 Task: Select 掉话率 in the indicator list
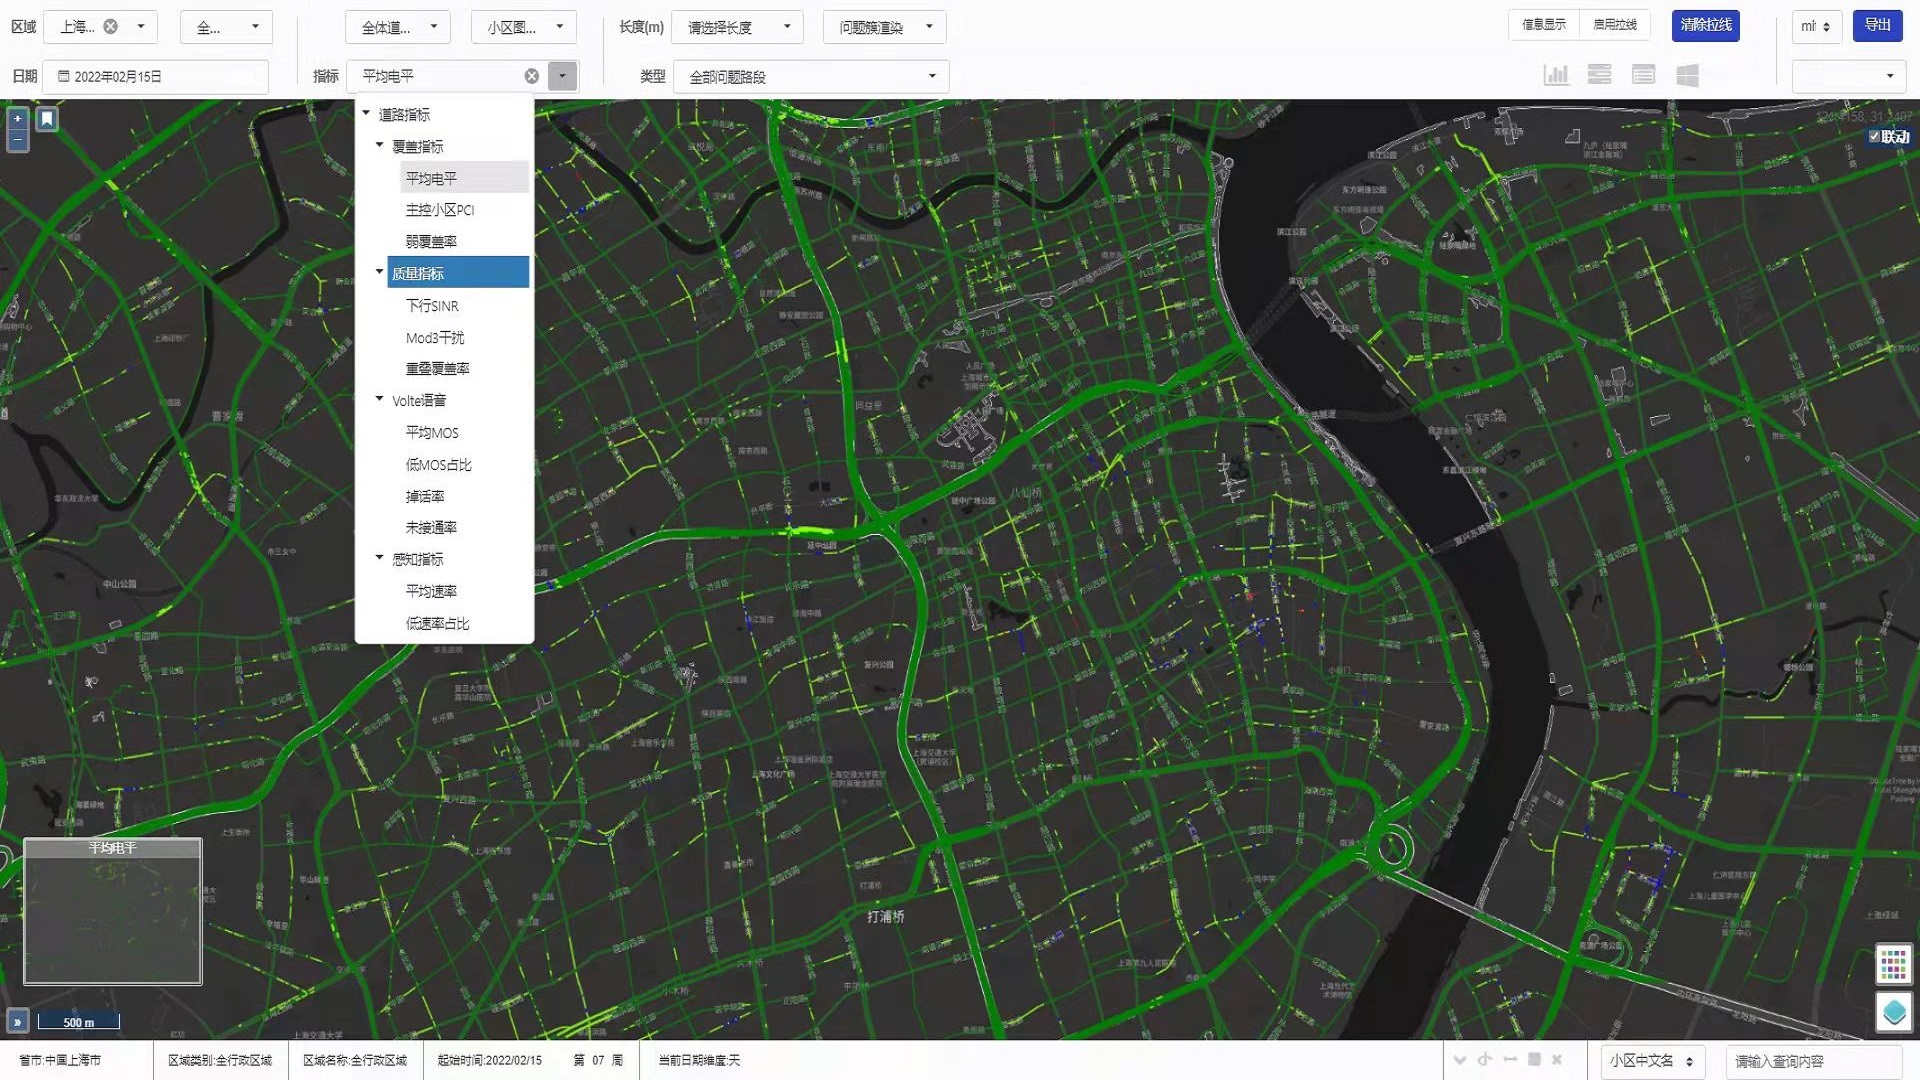point(425,496)
